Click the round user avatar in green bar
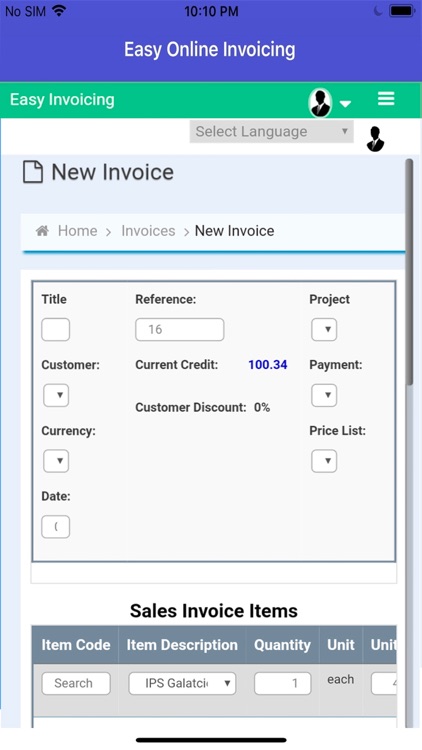The height and width of the screenshot is (750, 422). pos(320,102)
